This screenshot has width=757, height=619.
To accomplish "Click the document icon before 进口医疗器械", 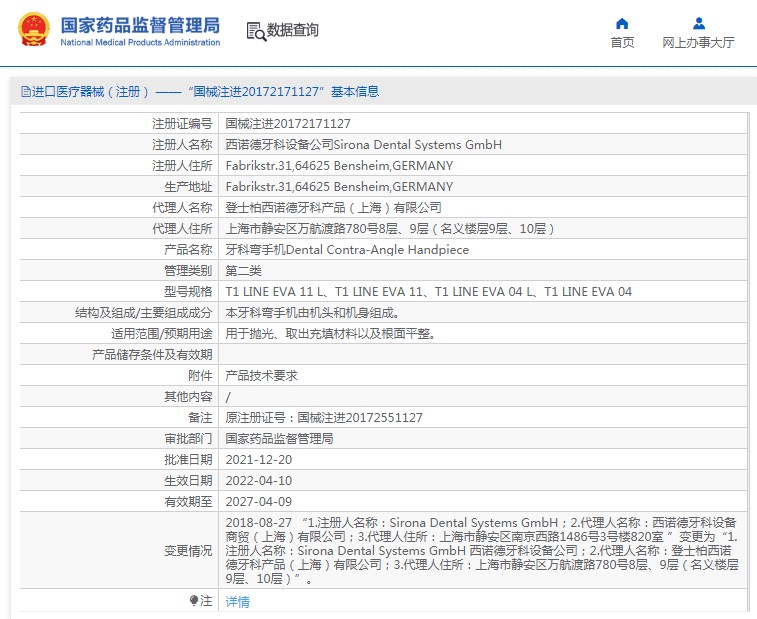I will click(26, 91).
